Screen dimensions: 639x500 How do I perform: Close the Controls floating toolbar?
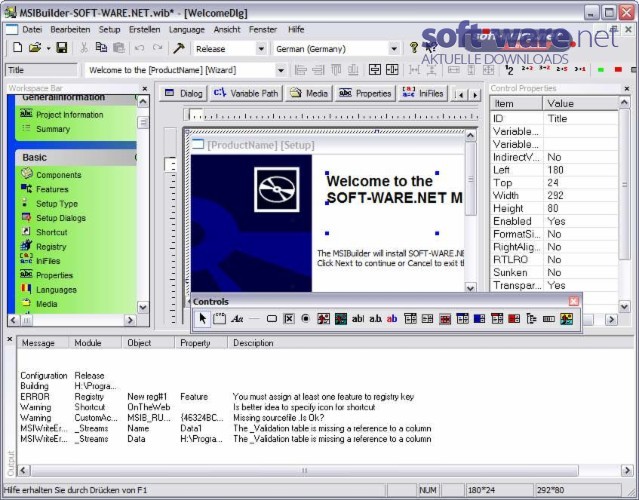coord(573,301)
